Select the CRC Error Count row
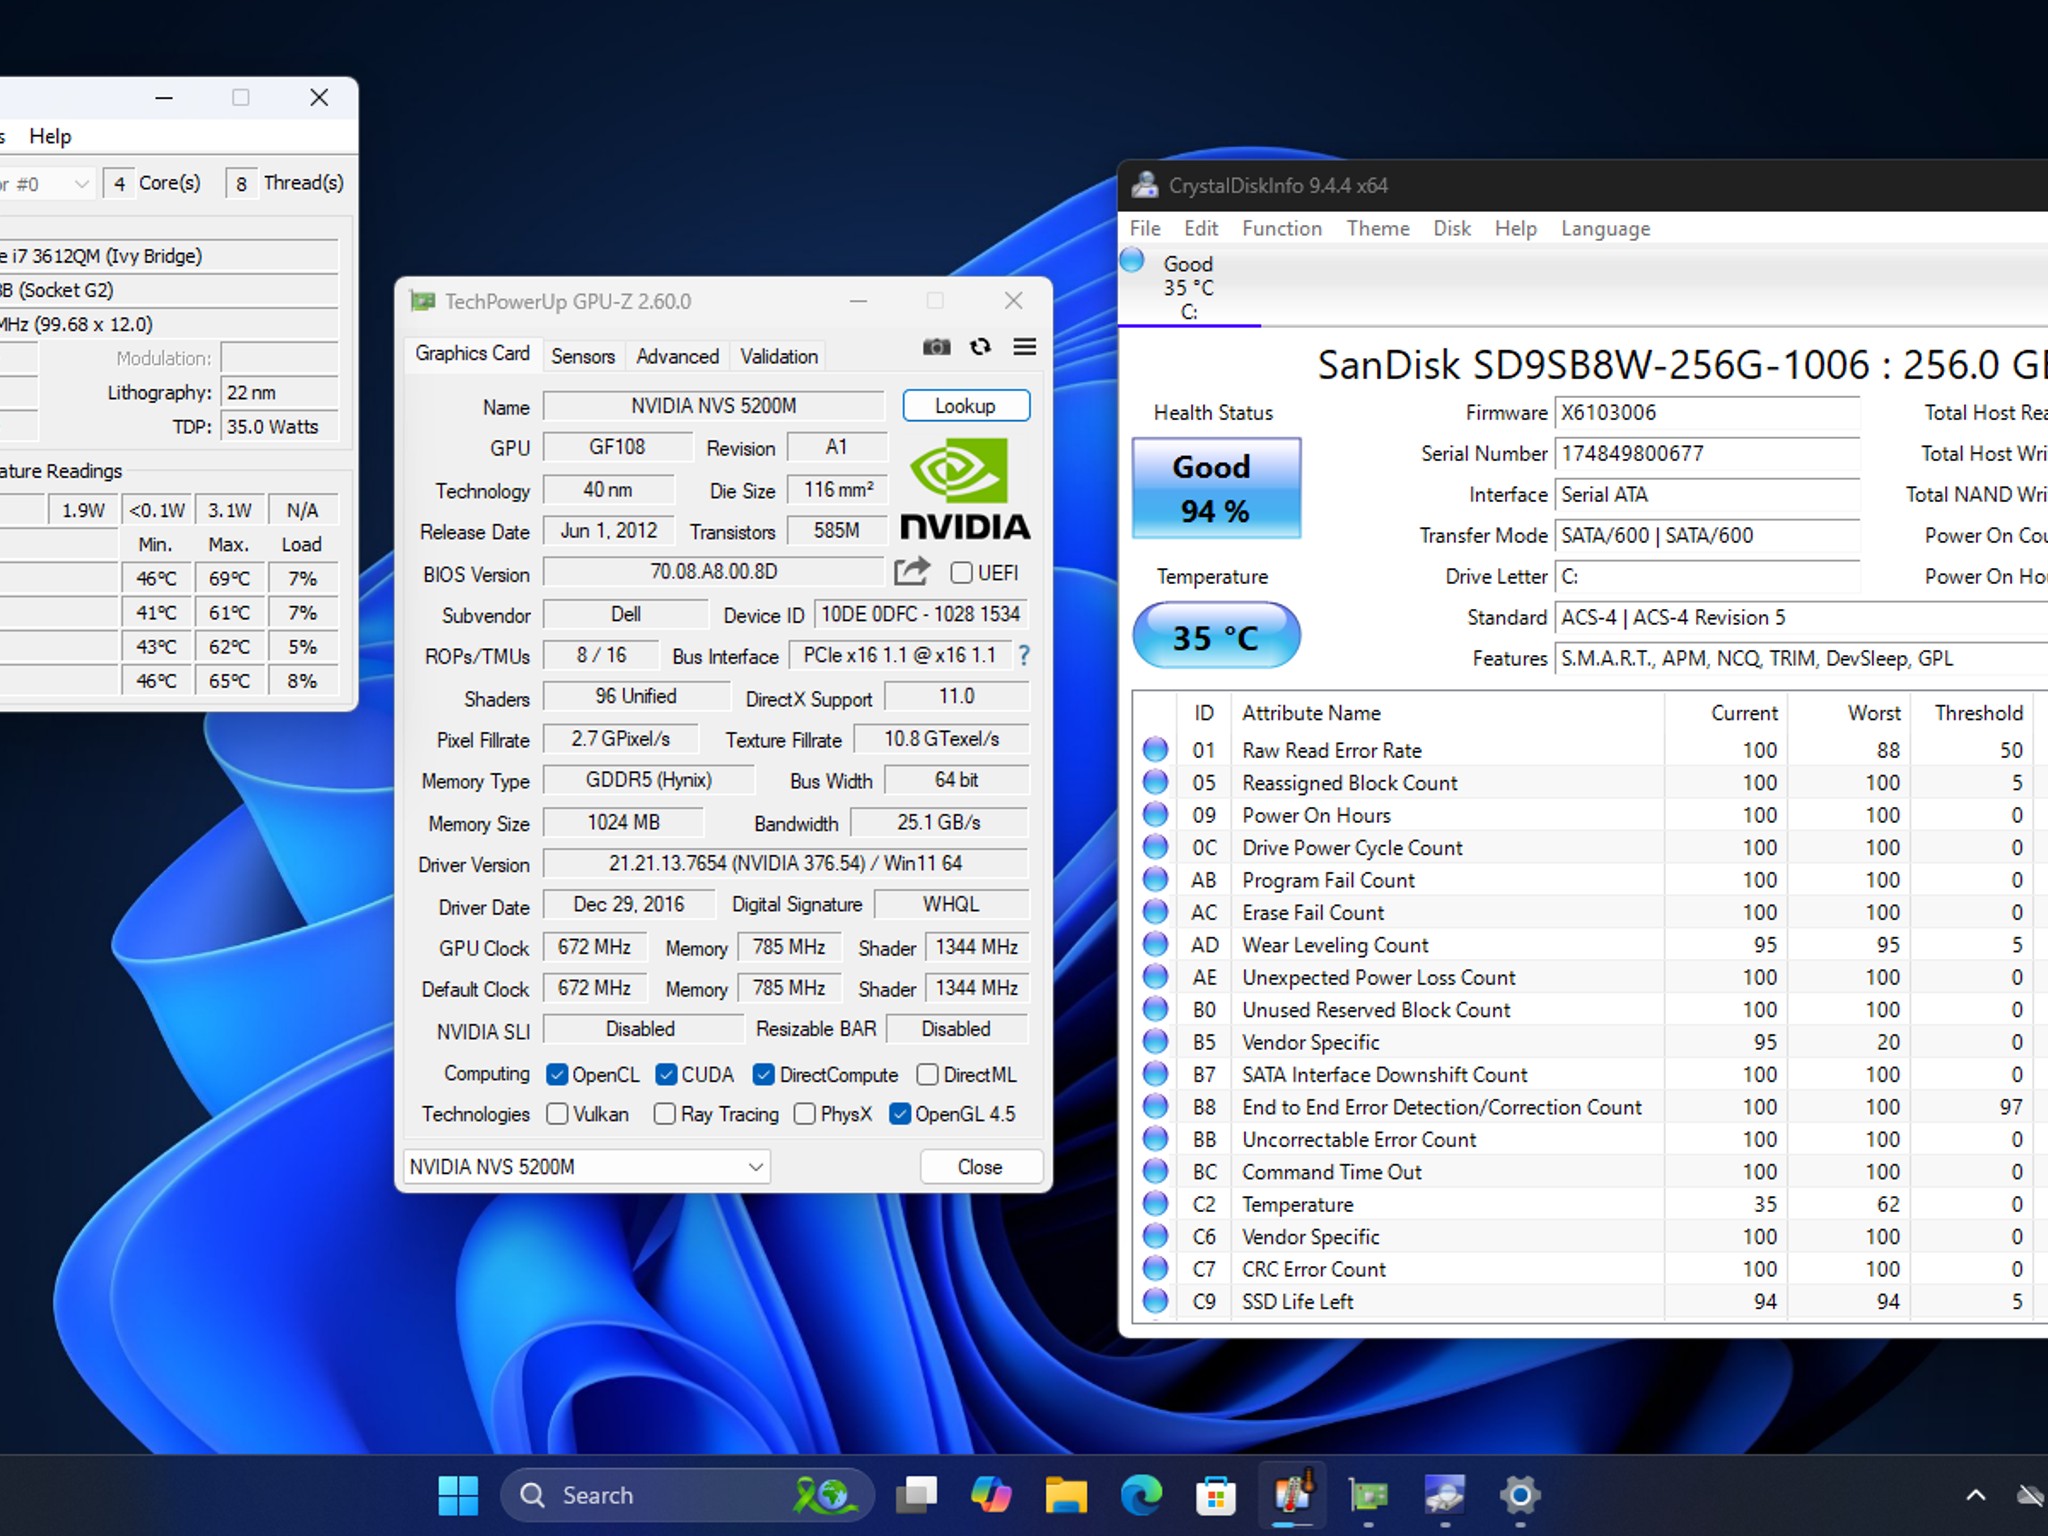2048x1536 pixels. click(1589, 1269)
